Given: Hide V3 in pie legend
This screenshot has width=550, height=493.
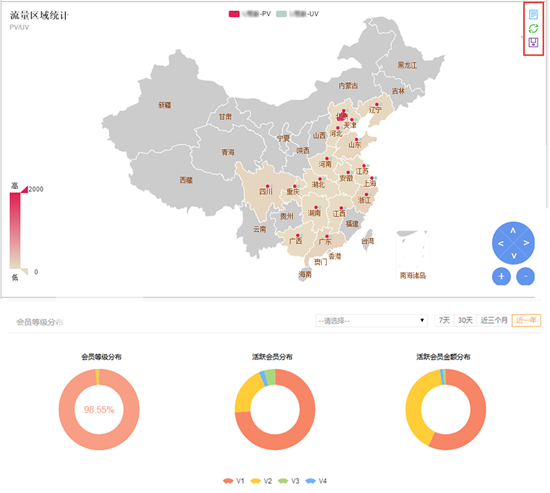Looking at the screenshot, I should (288, 481).
